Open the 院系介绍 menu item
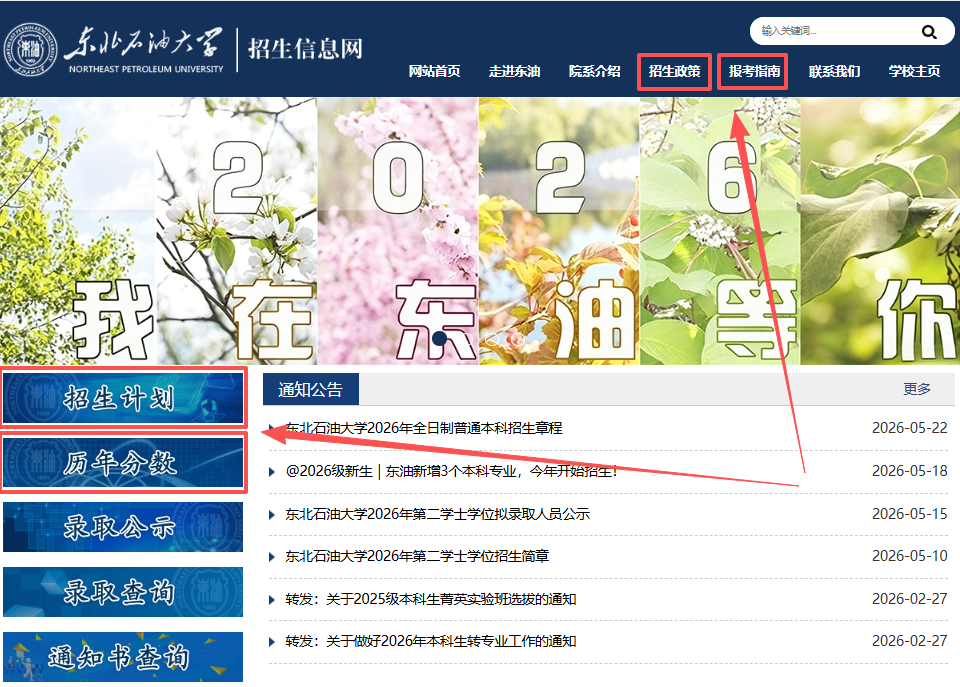The height and width of the screenshot is (687, 960). (x=594, y=72)
